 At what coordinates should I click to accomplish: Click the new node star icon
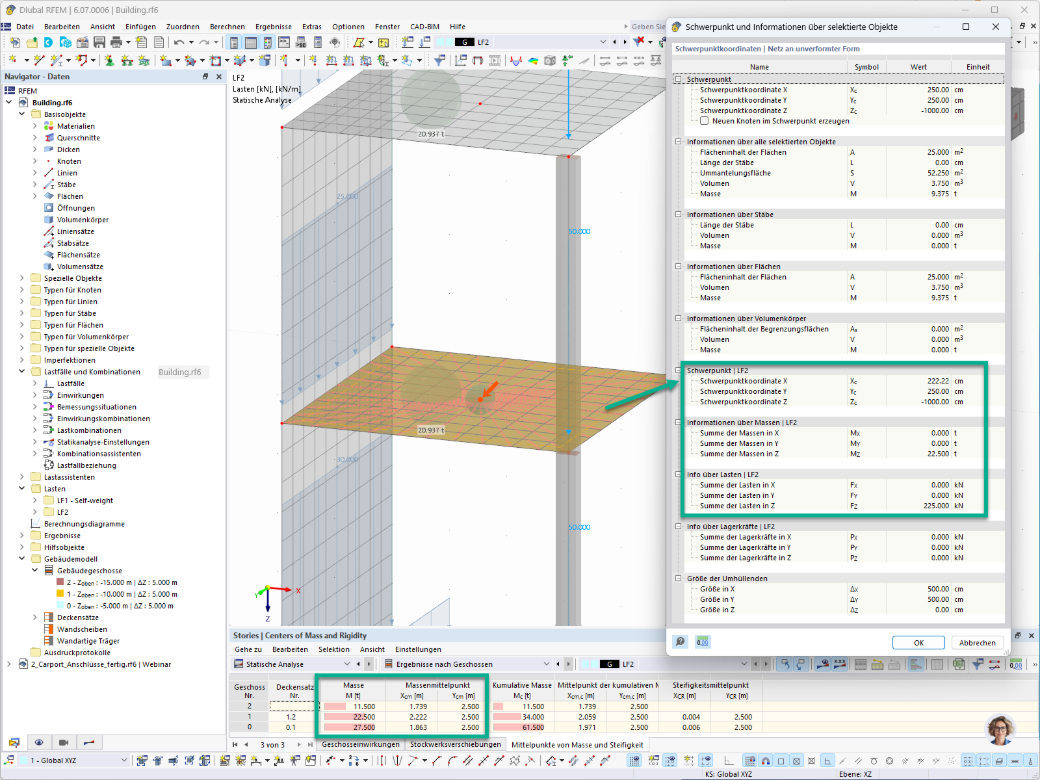tap(13, 60)
